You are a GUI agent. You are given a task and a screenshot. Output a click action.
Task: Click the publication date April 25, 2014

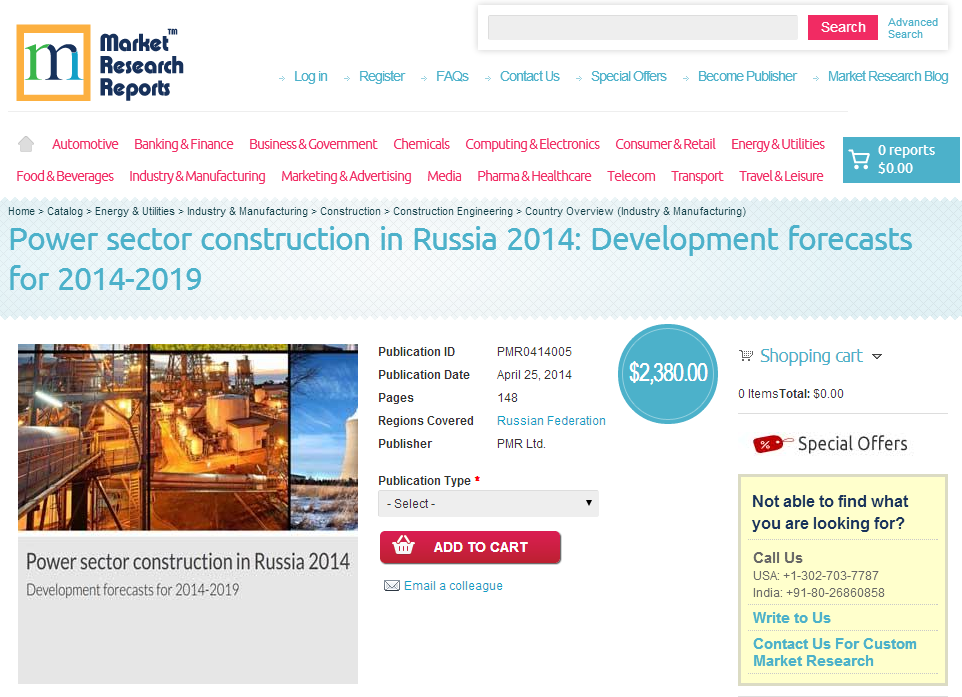click(534, 375)
